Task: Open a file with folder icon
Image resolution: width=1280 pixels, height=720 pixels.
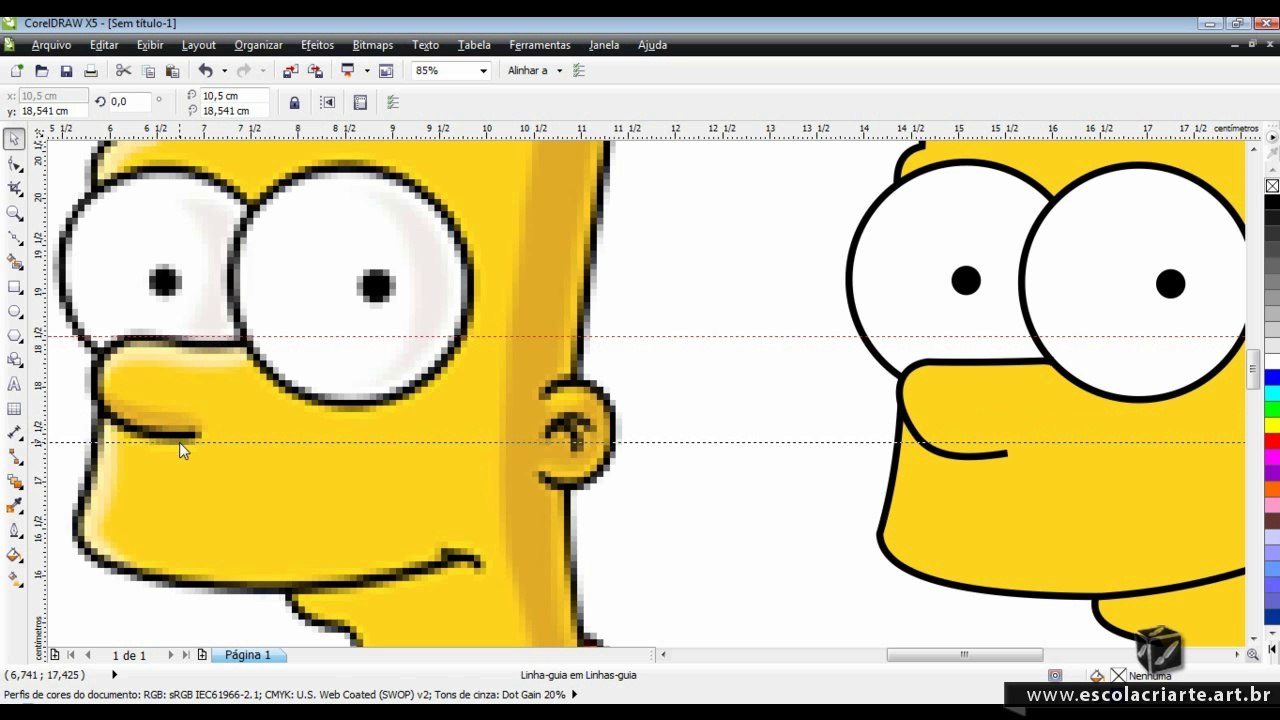Action: [x=41, y=71]
